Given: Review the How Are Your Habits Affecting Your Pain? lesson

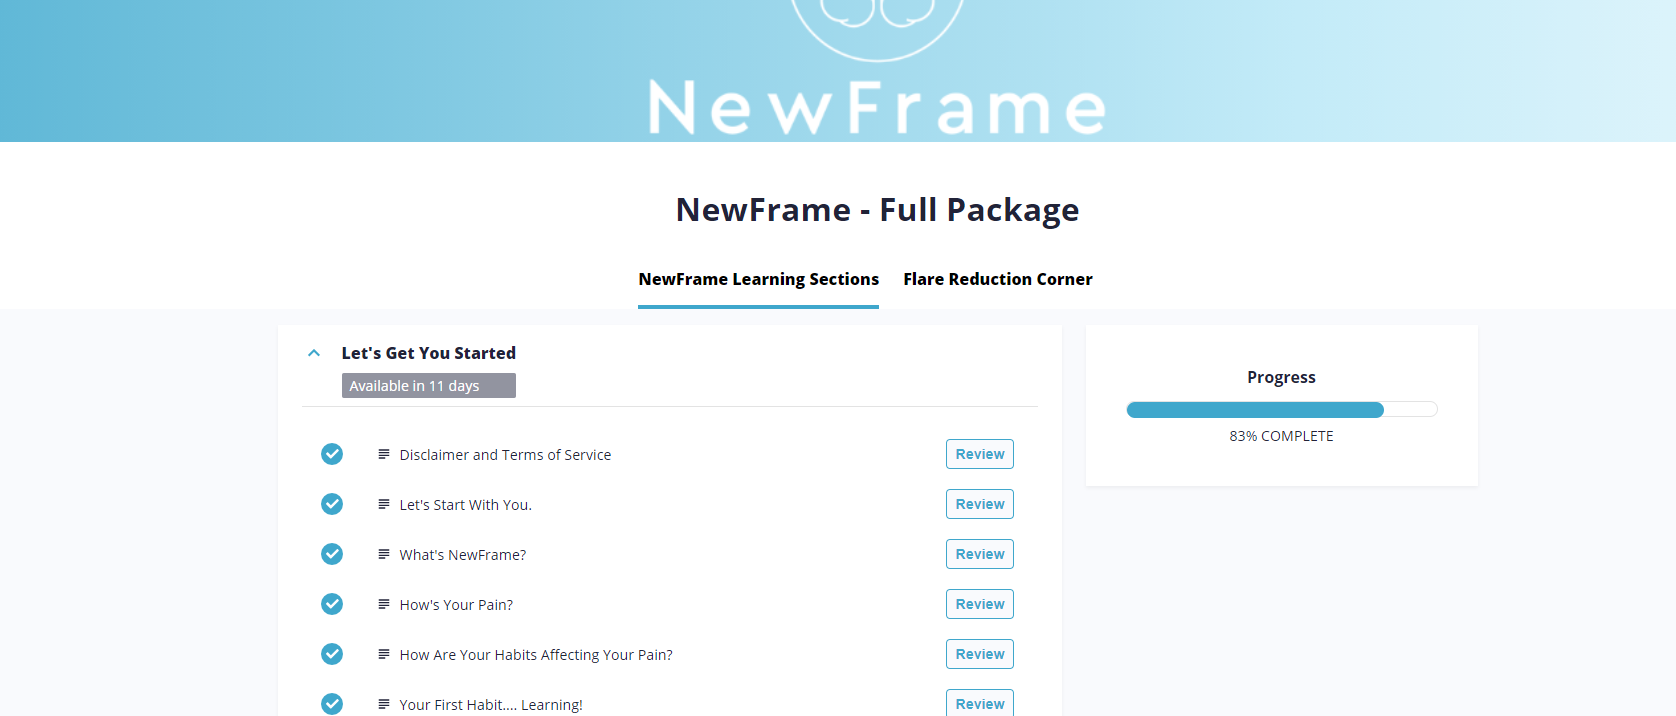Looking at the screenshot, I should (x=979, y=654).
